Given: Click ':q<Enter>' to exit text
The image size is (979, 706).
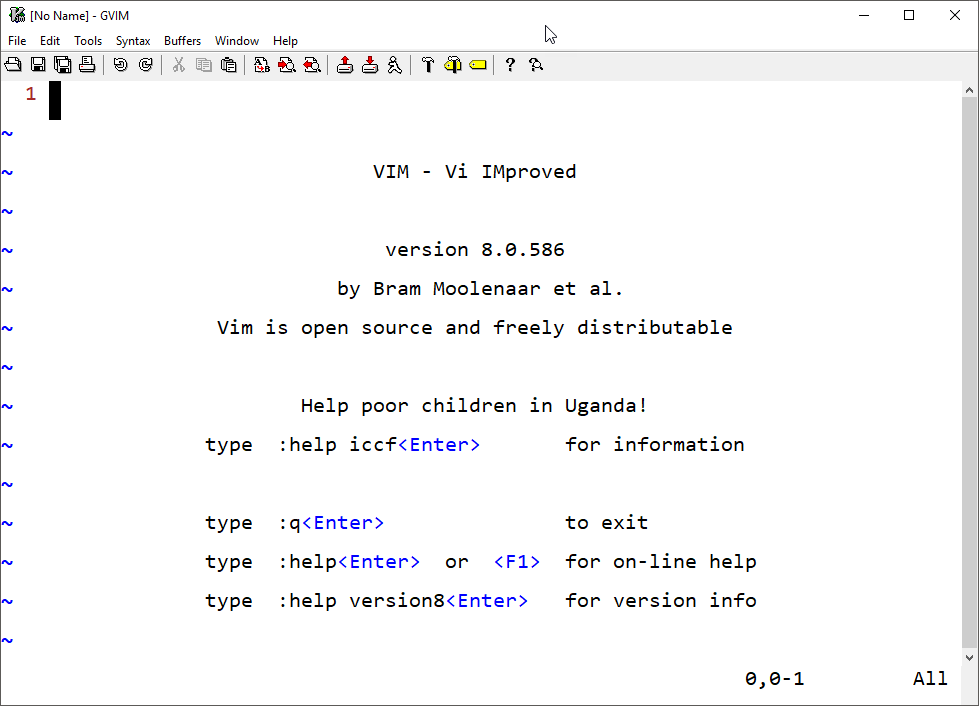Looking at the screenshot, I should pyautogui.click(x=331, y=522).
